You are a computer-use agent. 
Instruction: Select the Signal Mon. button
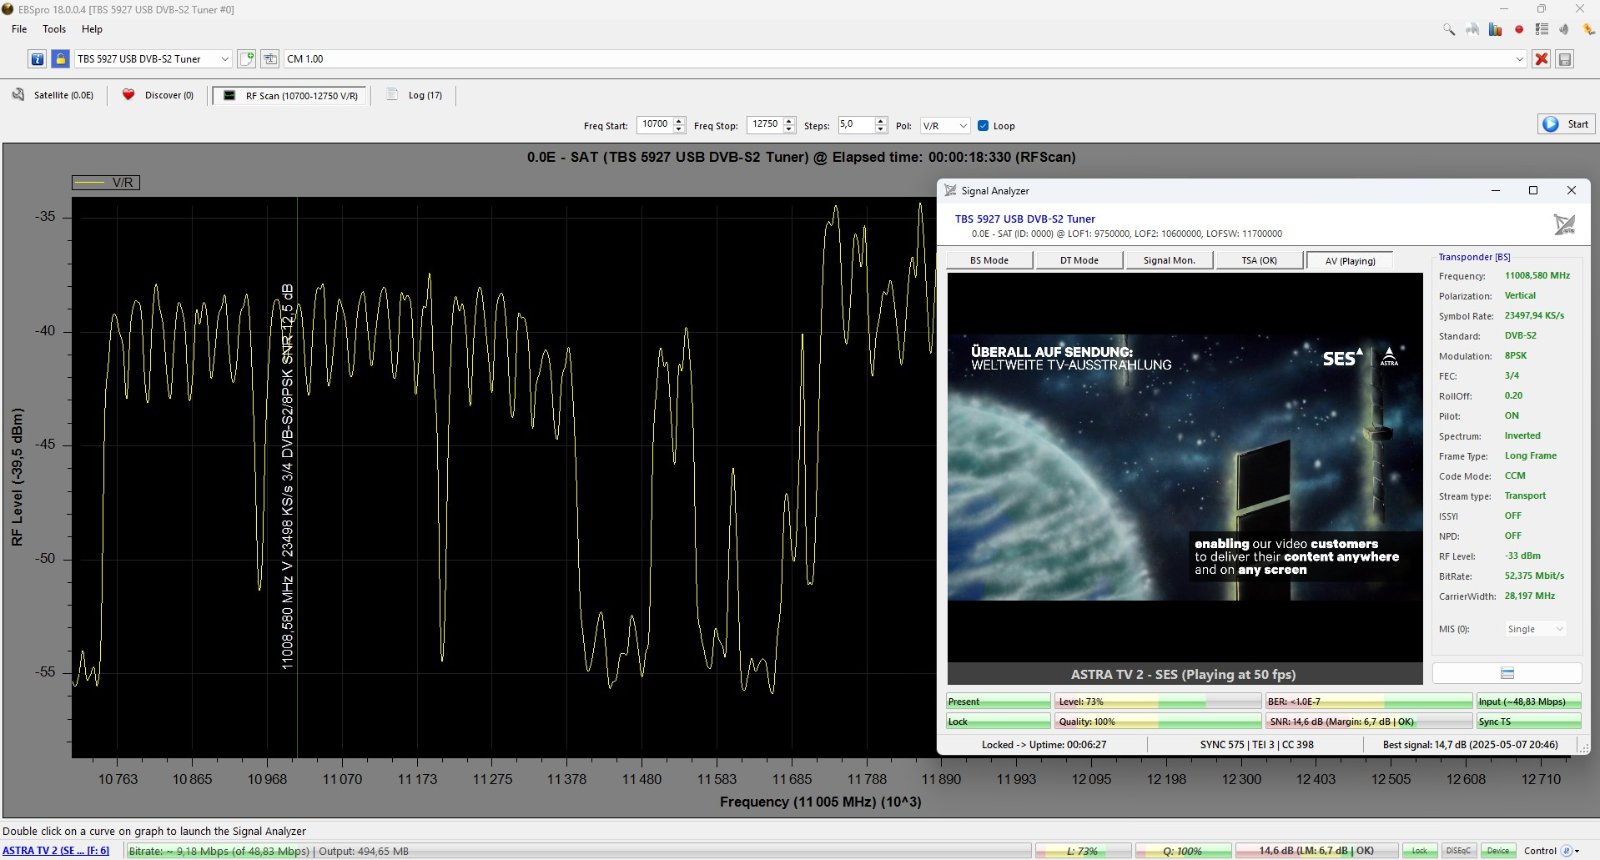click(x=1169, y=260)
